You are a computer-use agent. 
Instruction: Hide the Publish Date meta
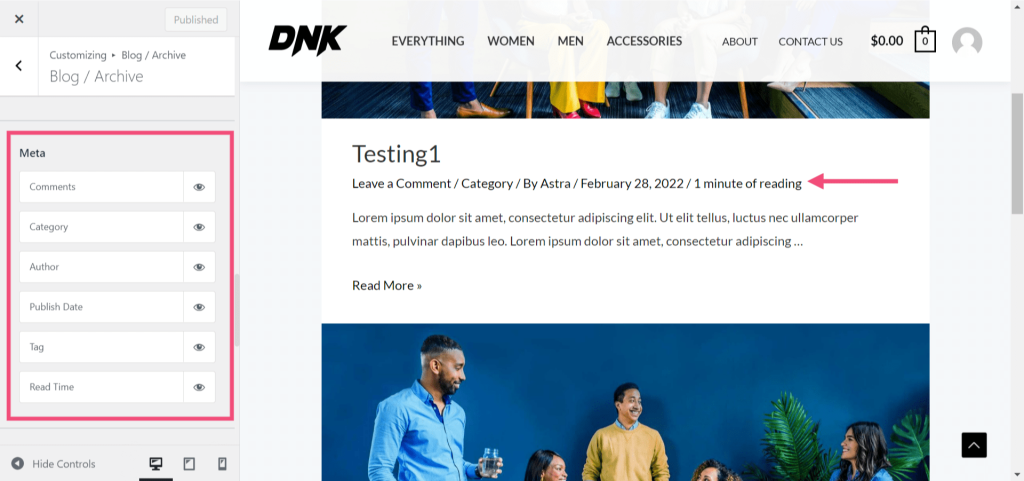pyautogui.click(x=199, y=307)
